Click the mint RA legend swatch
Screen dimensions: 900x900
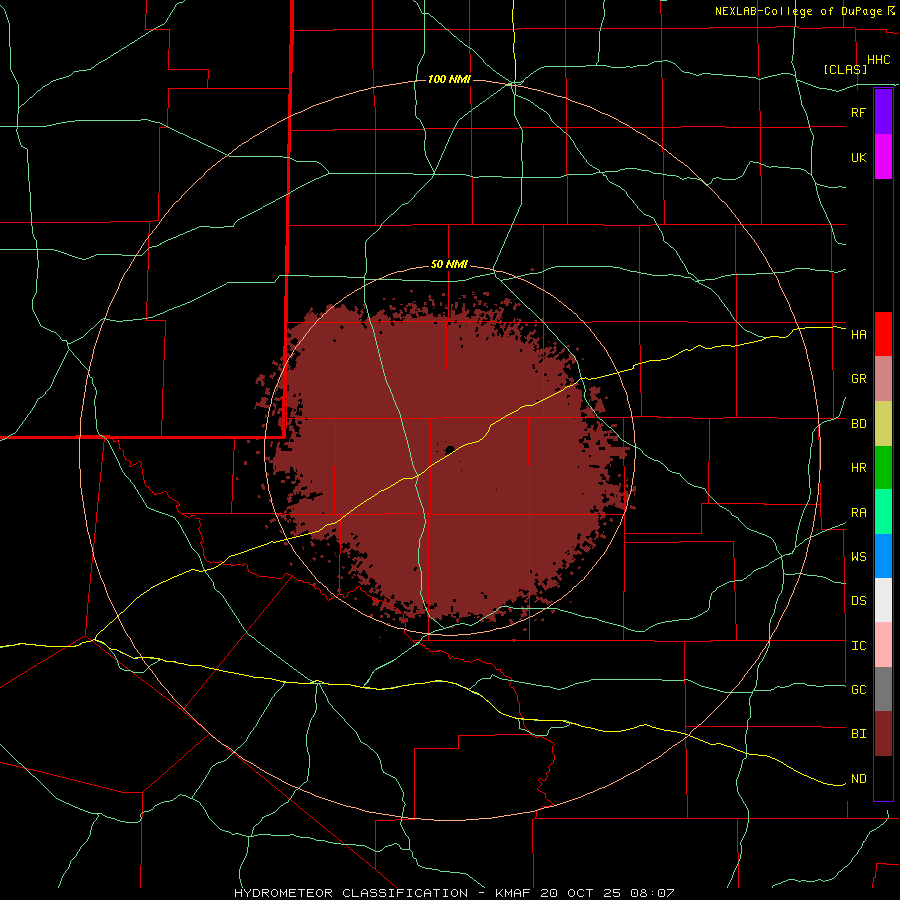[883, 512]
